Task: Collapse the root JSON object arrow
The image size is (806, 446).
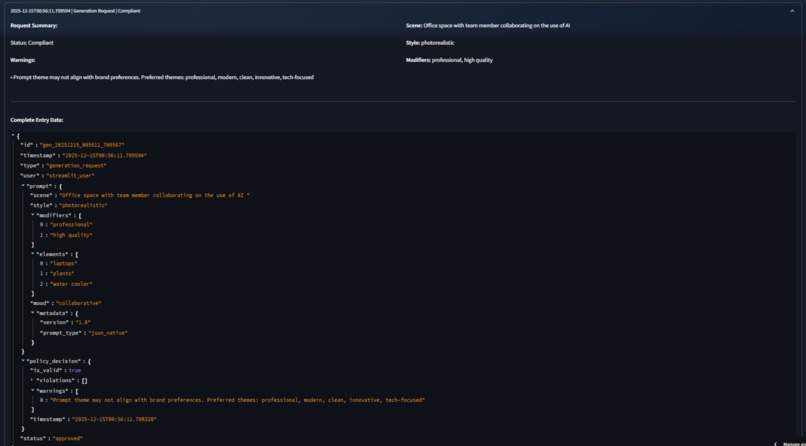Action: click(x=13, y=135)
